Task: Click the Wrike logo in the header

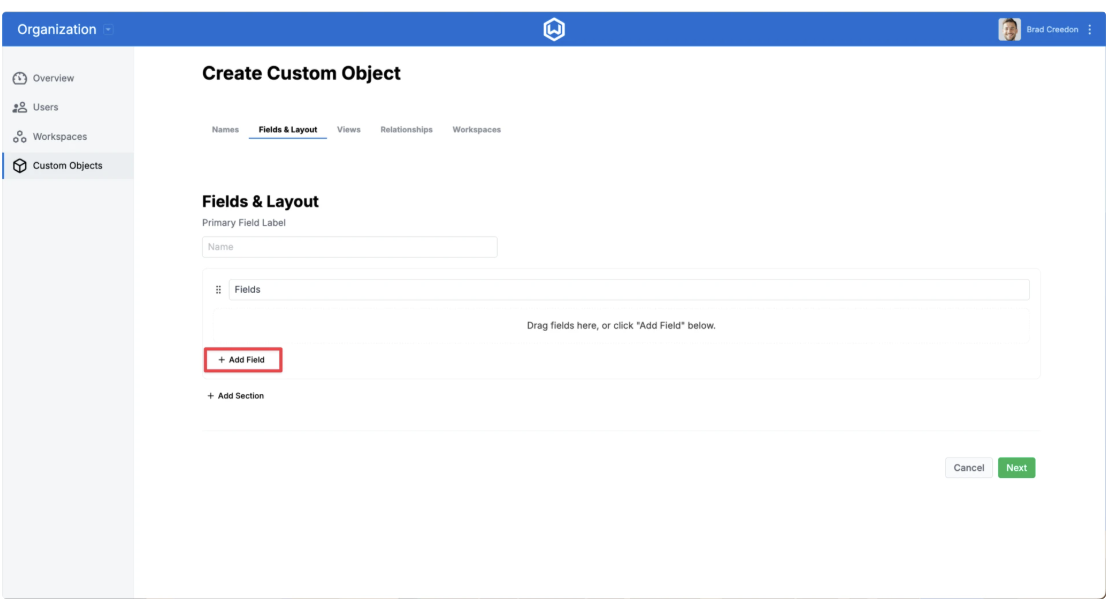Action: click(x=554, y=29)
